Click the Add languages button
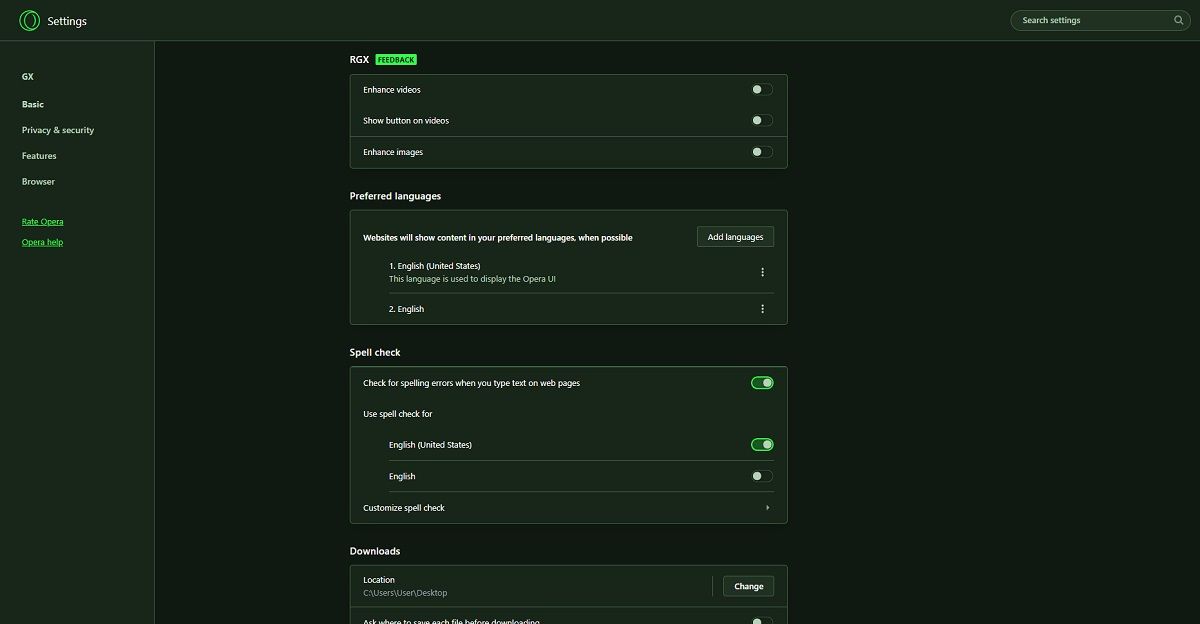The image size is (1200, 624). point(735,236)
